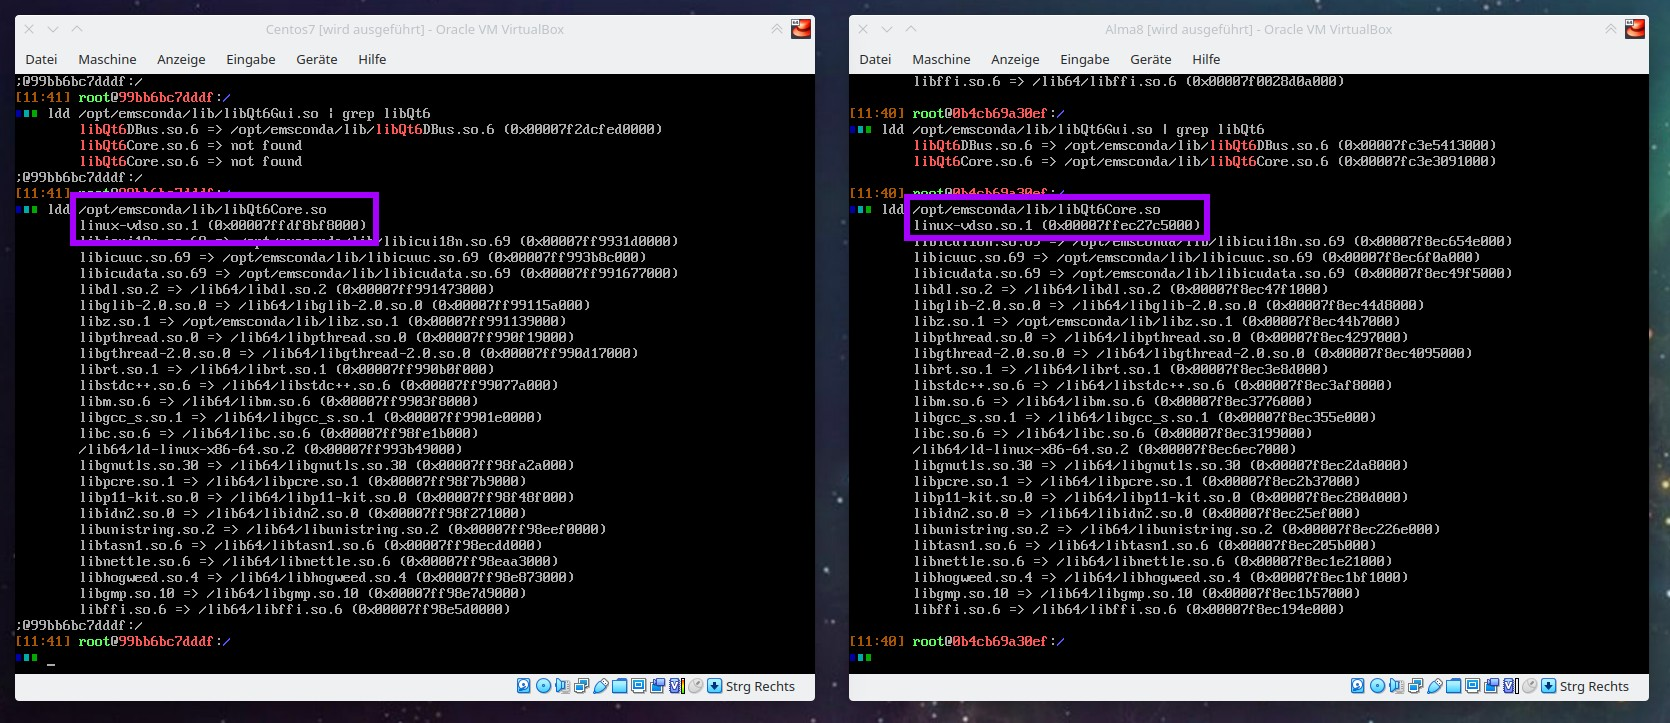The image size is (1670, 723).
Task: Click 'Strg Rechts' host key label in Centos7
Action: (760, 686)
